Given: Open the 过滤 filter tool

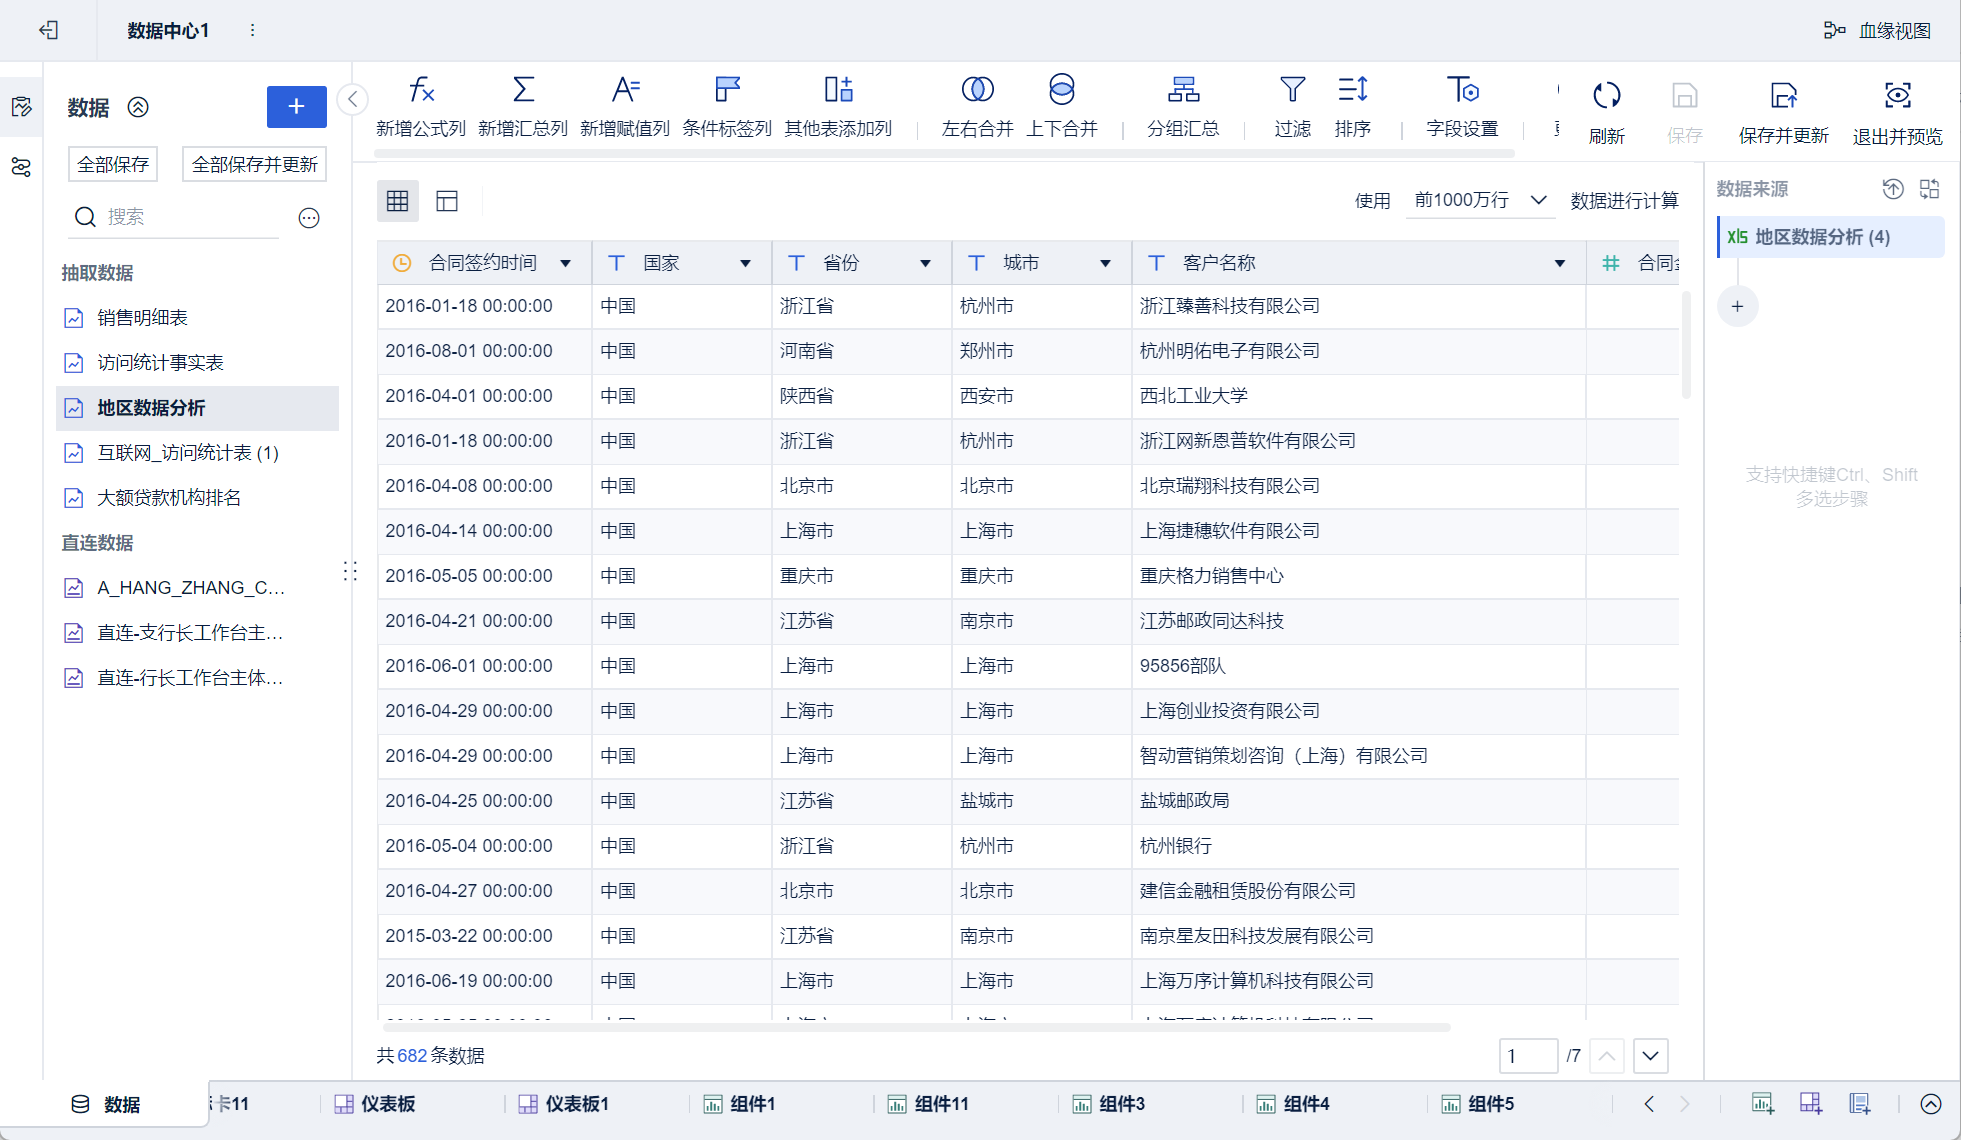Looking at the screenshot, I should (1292, 91).
